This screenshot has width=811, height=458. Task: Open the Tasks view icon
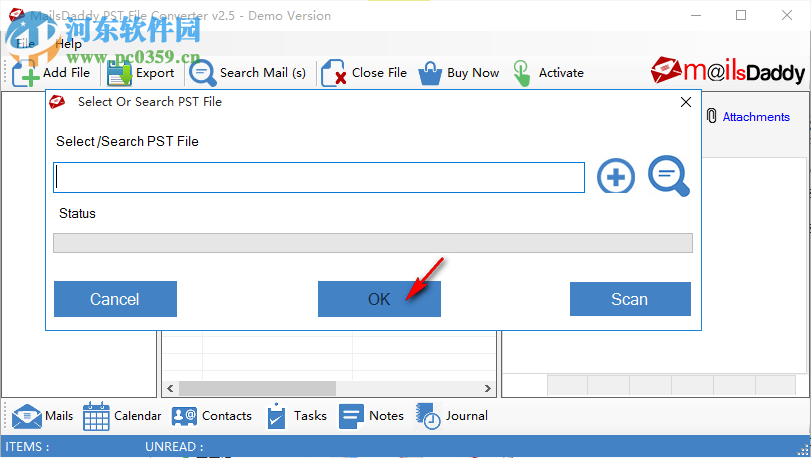point(276,416)
